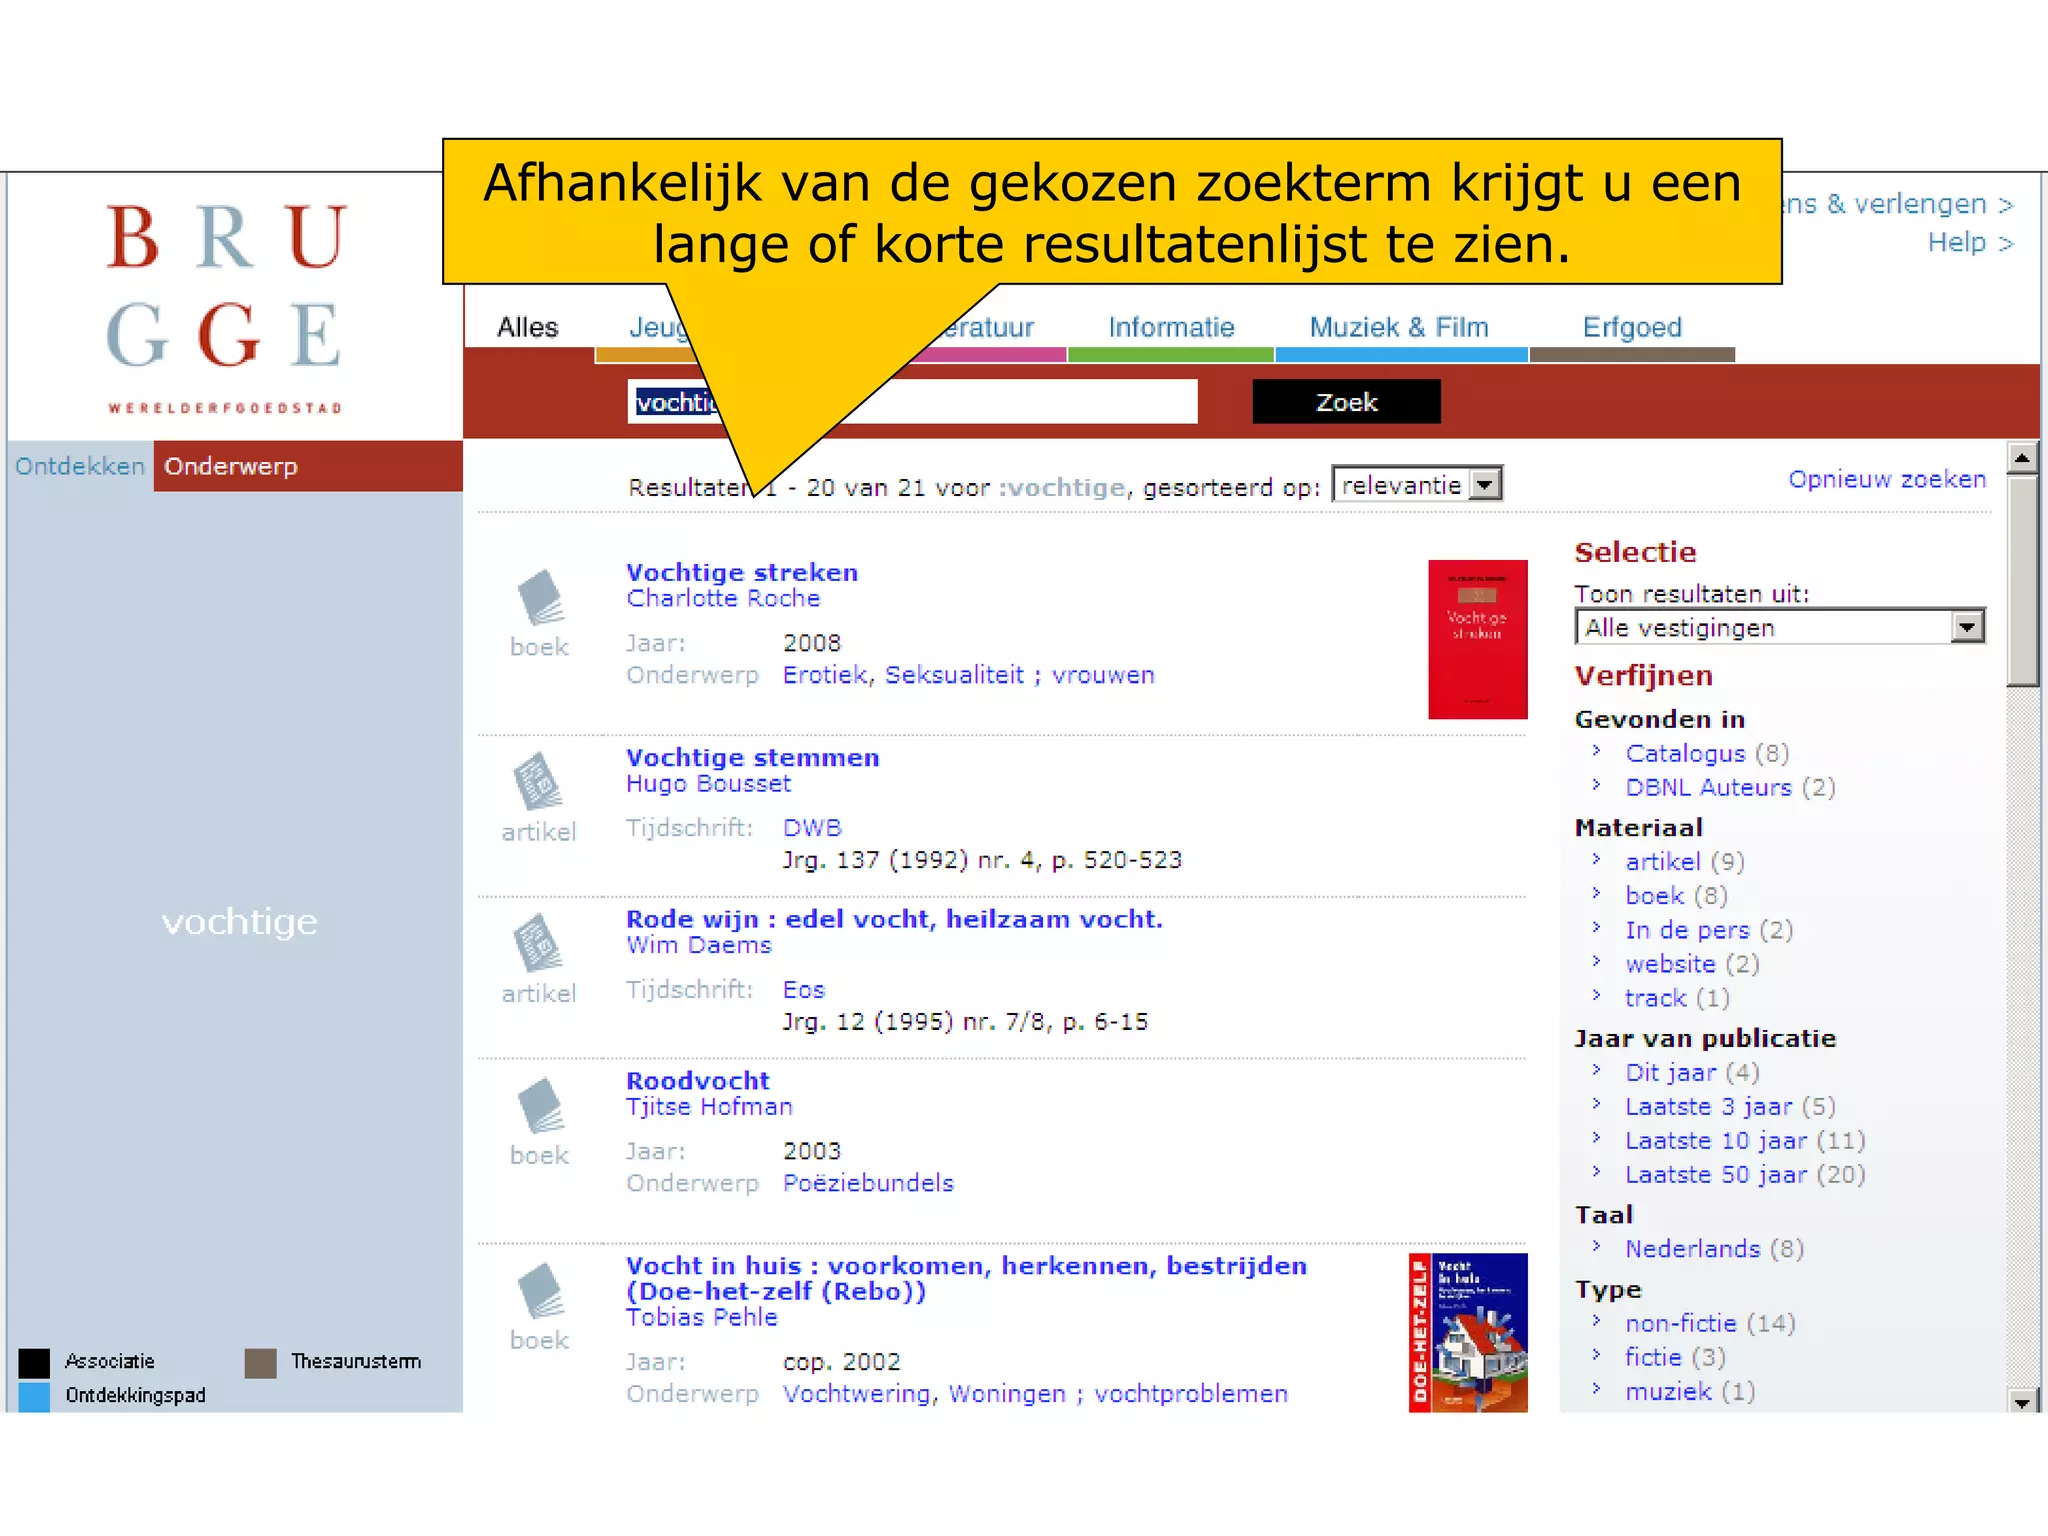The width and height of the screenshot is (2048, 1536).
Task: Click the scrollbar up arrow
Action: [x=2022, y=458]
